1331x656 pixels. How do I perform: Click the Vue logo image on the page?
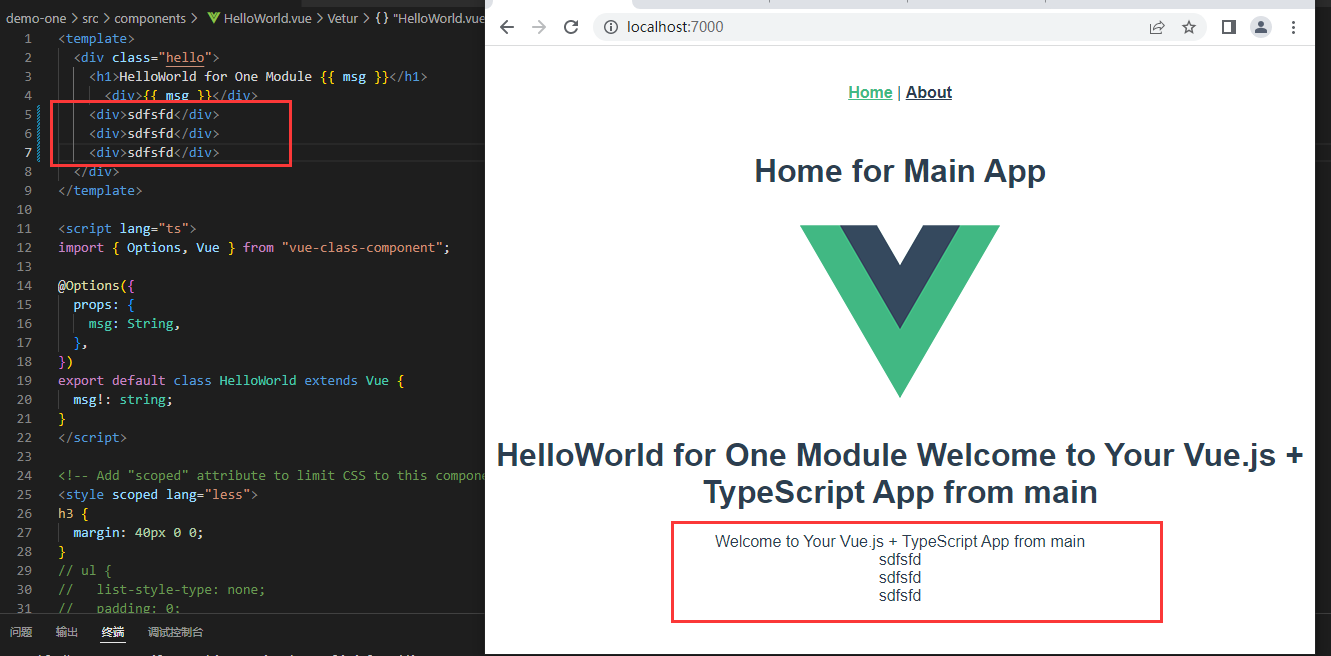[900, 311]
